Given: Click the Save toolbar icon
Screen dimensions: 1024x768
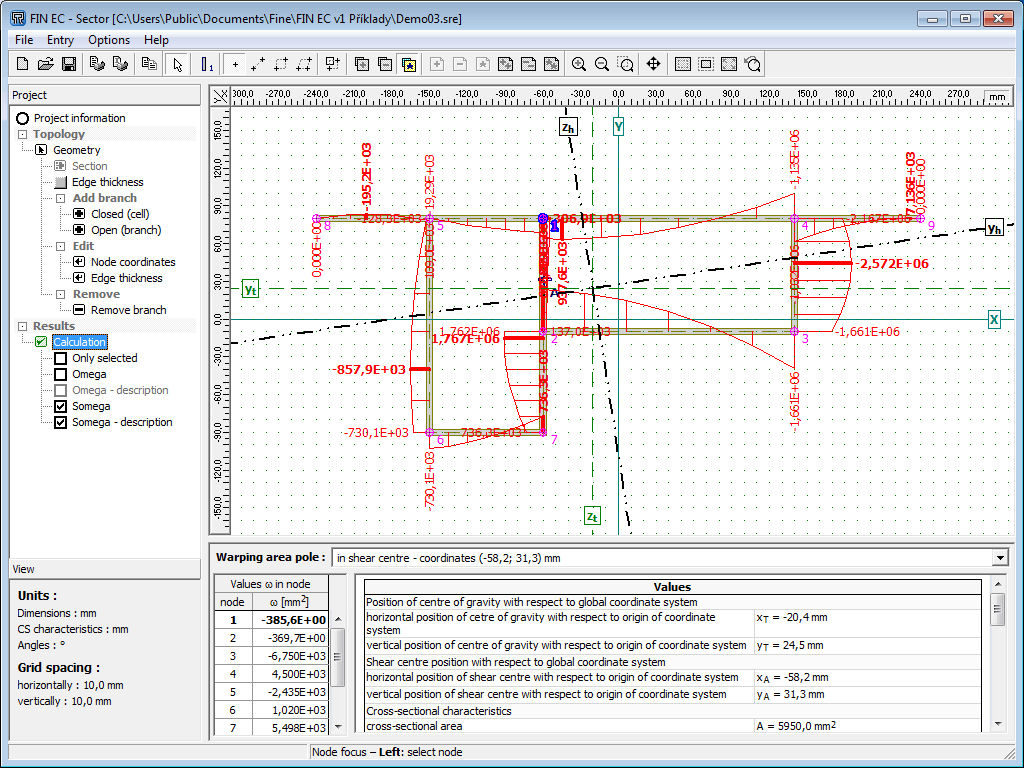Looking at the screenshot, I should click(x=69, y=63).
